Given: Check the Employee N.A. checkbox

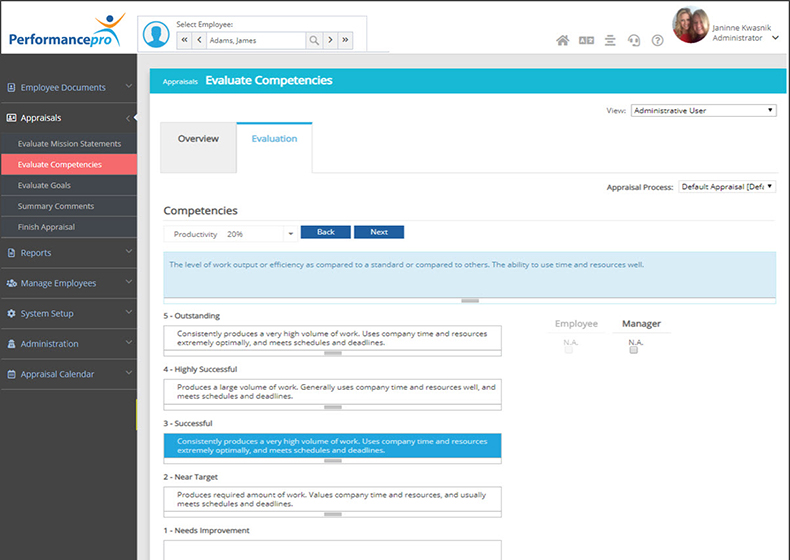Looking at the screenshot, I should pyautogui.click(x=569, y=350).
